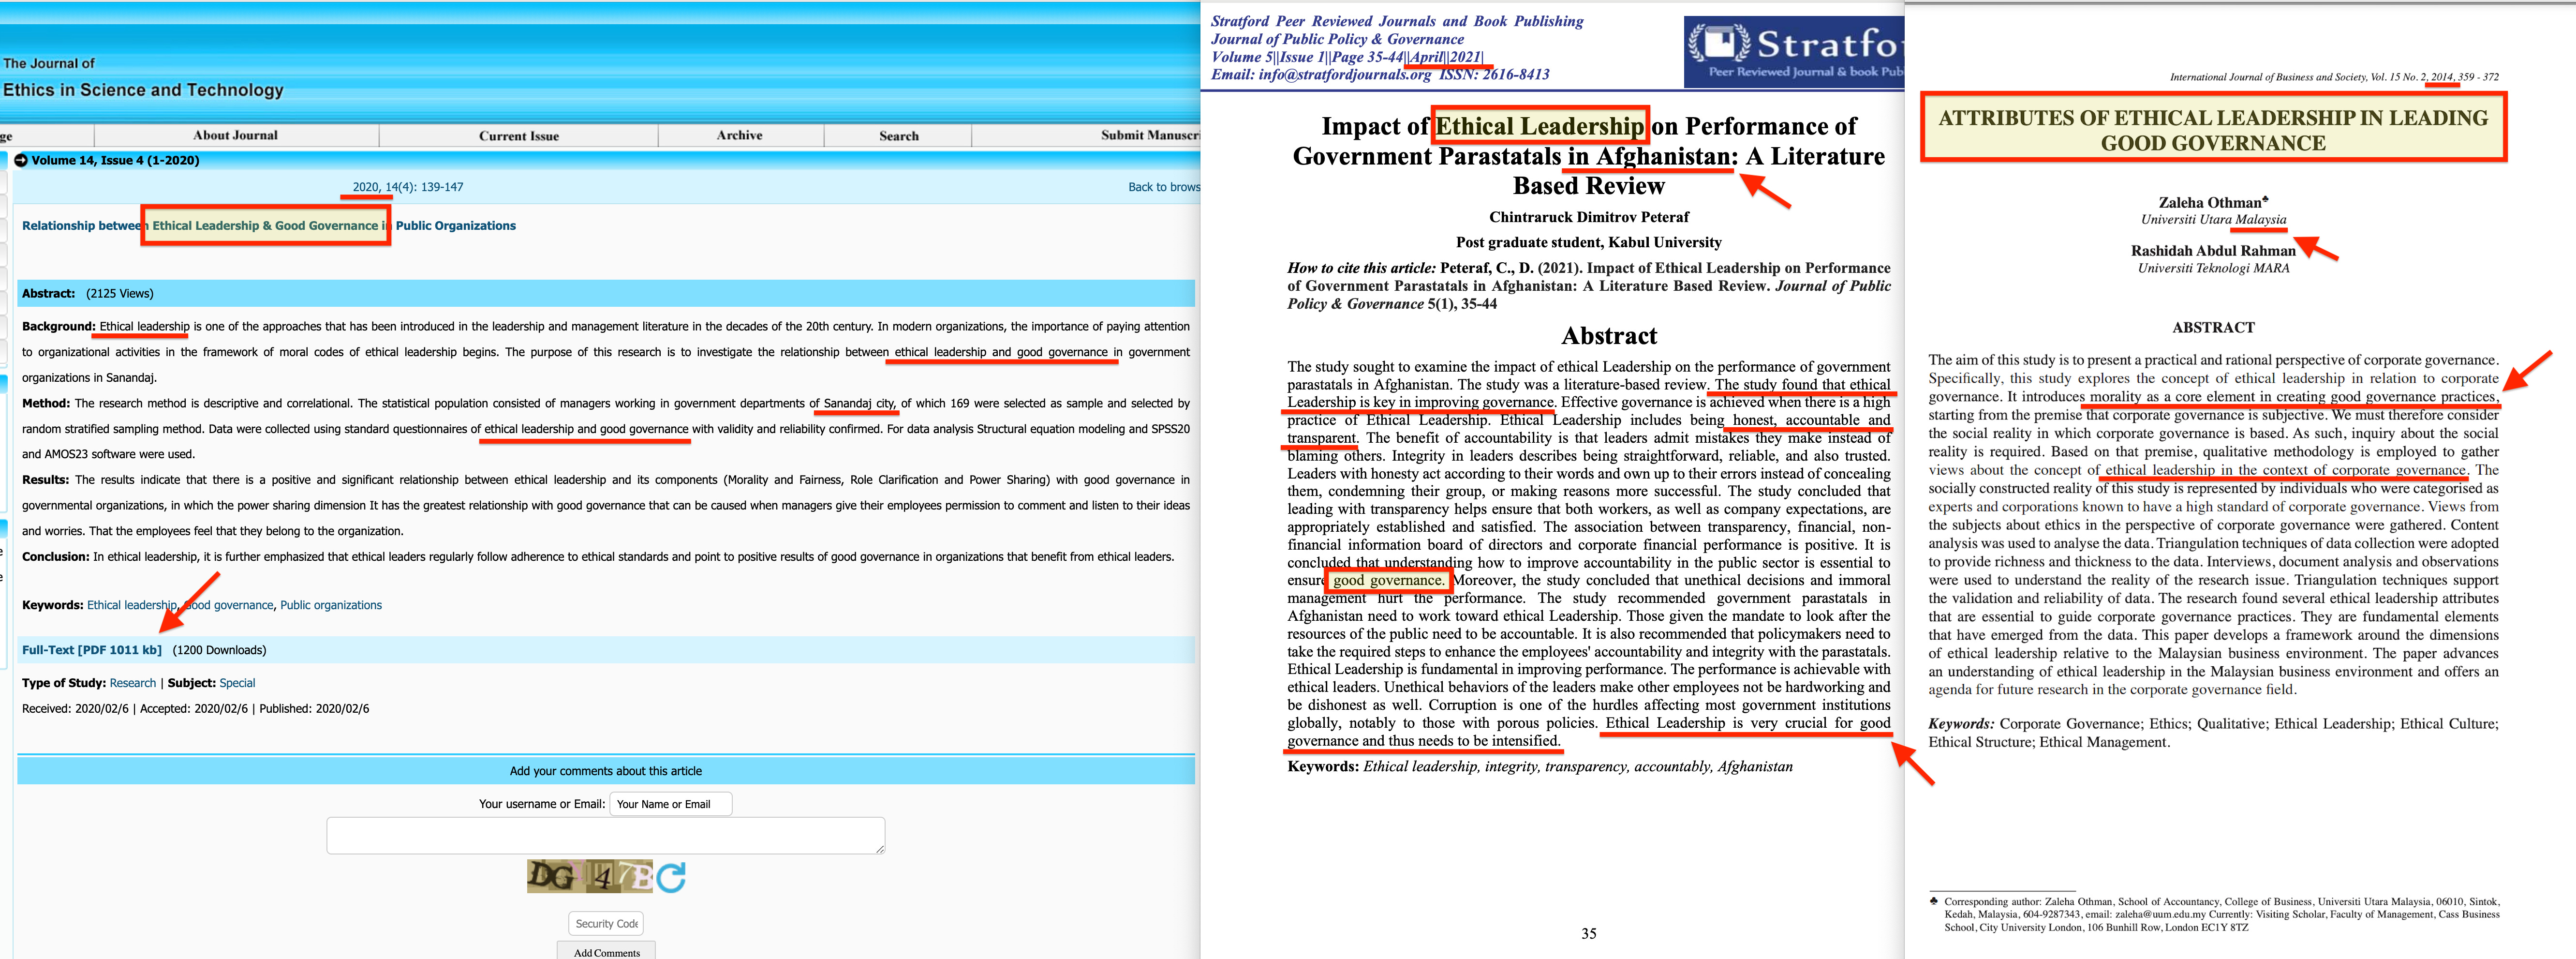
Task: Open the Search menu item
Action: (898, 135)
